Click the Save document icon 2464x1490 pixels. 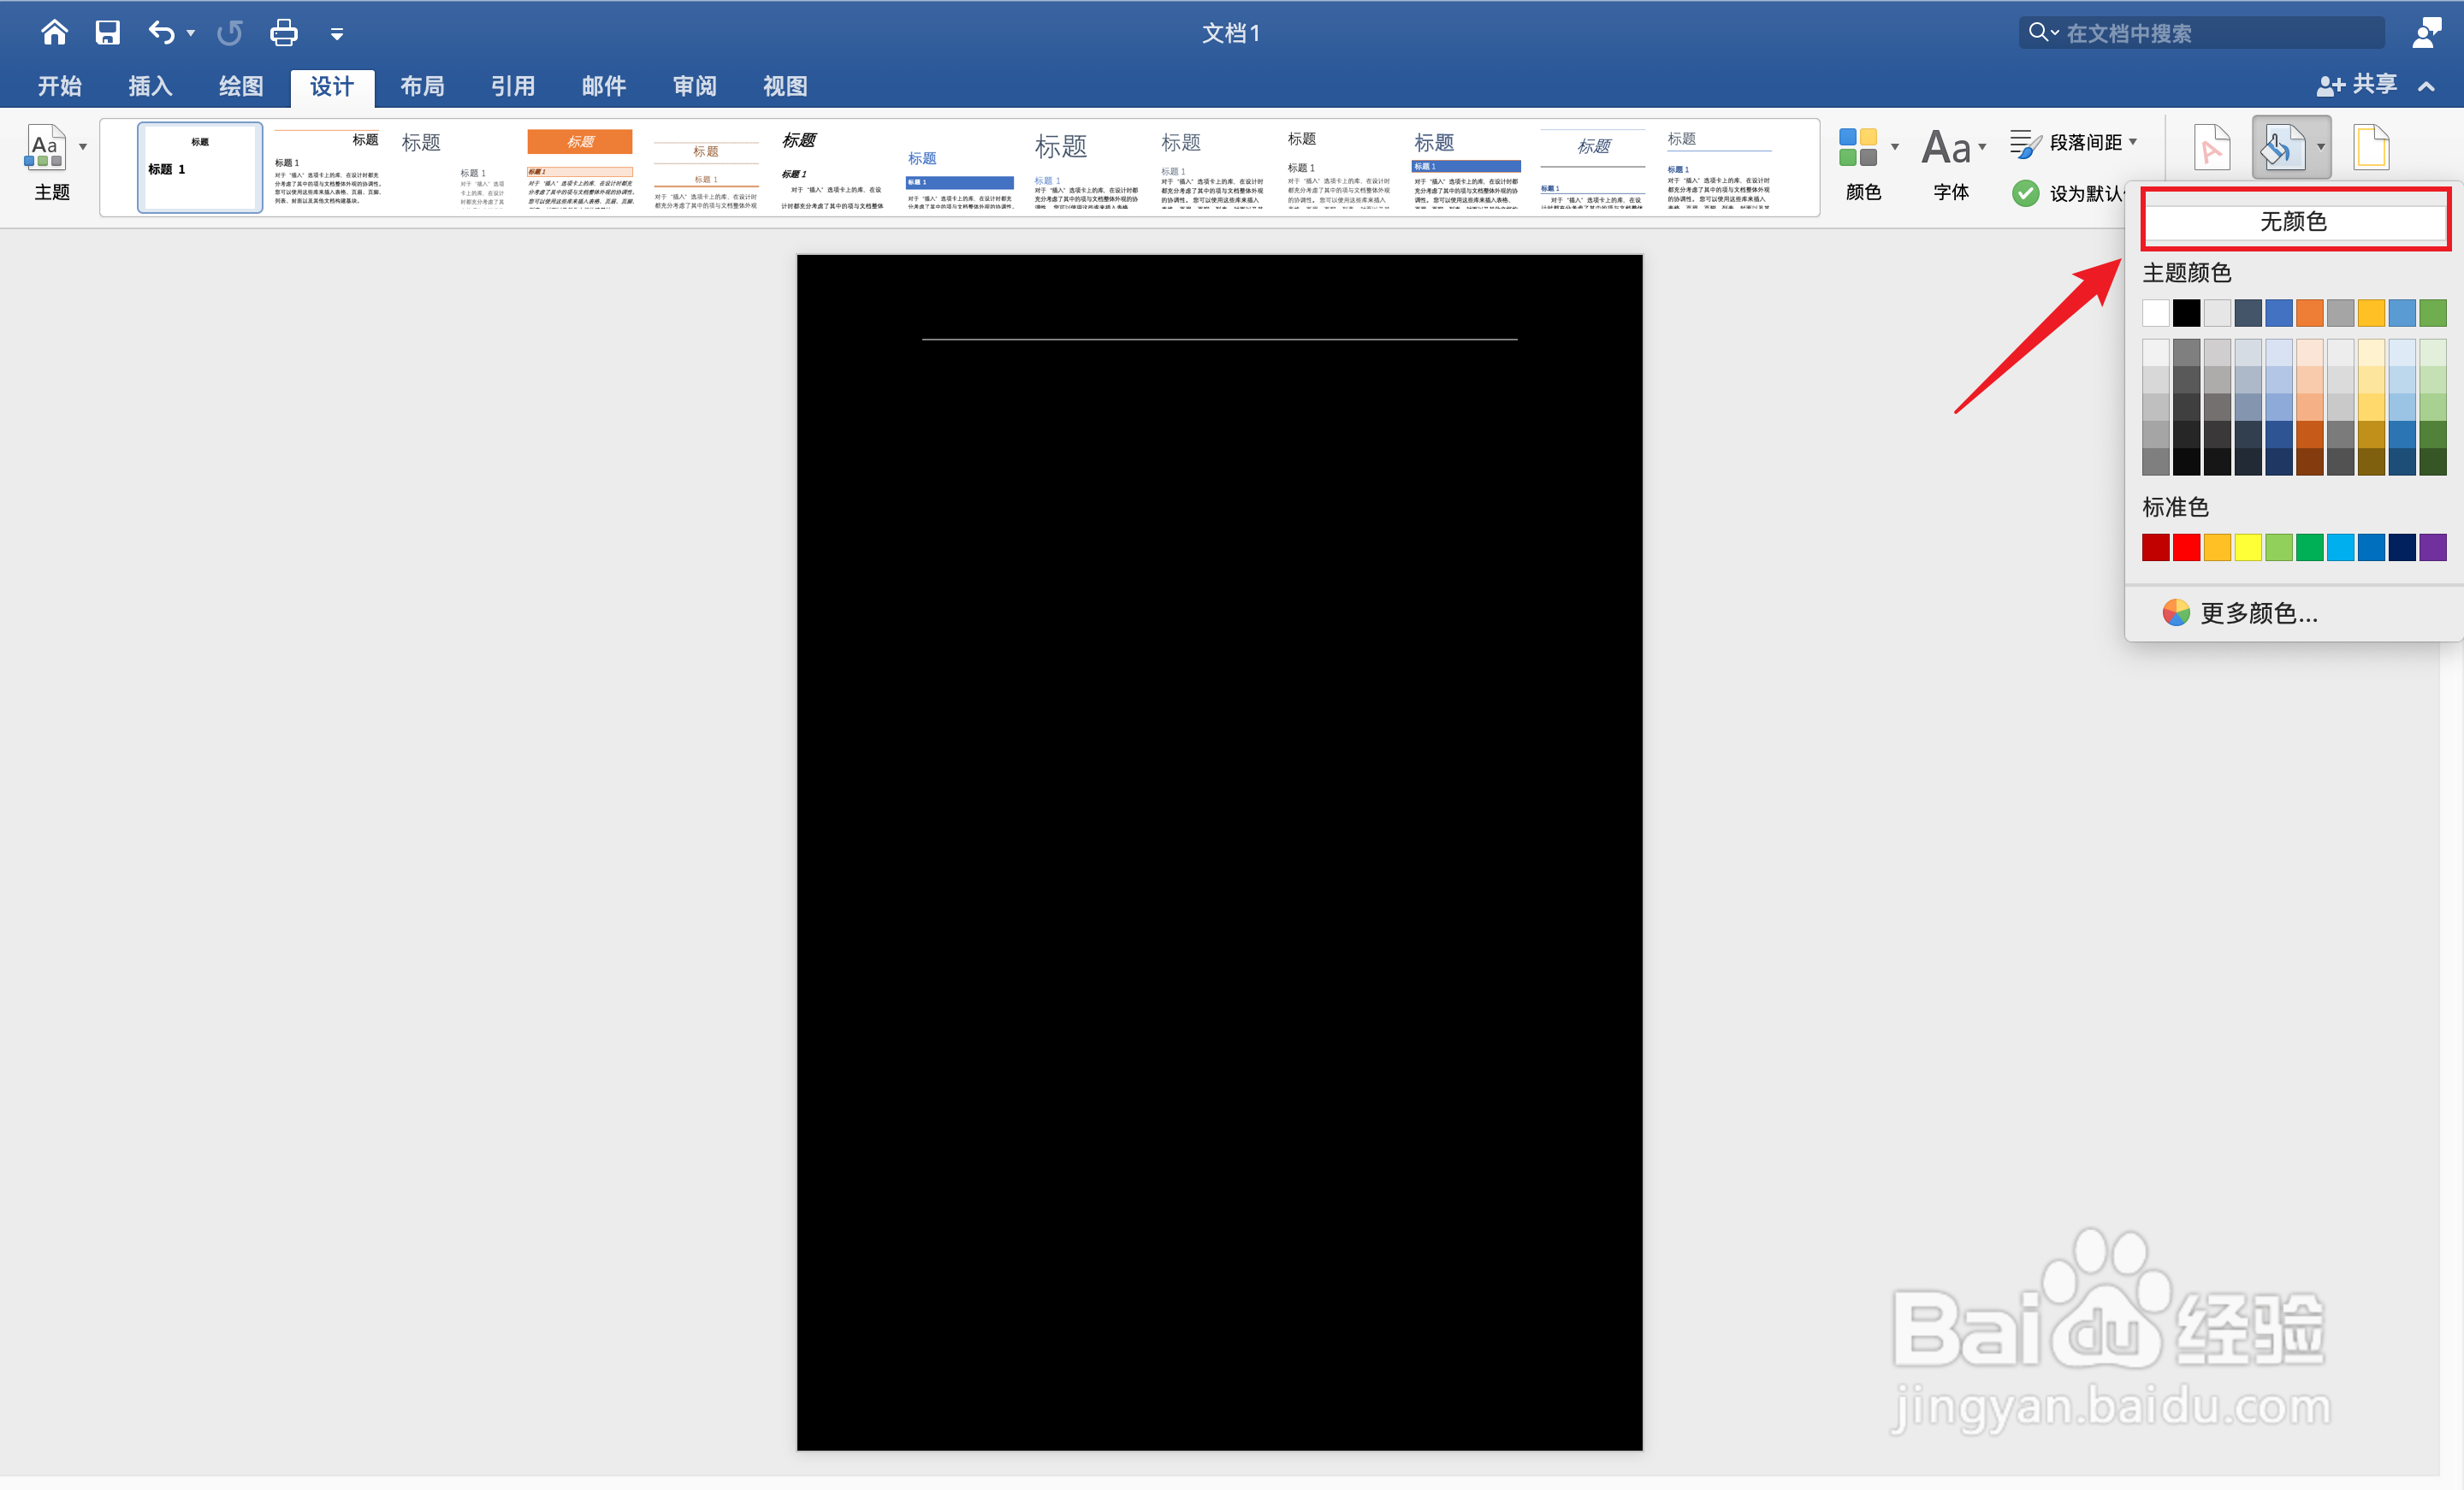tap(107, 33)
